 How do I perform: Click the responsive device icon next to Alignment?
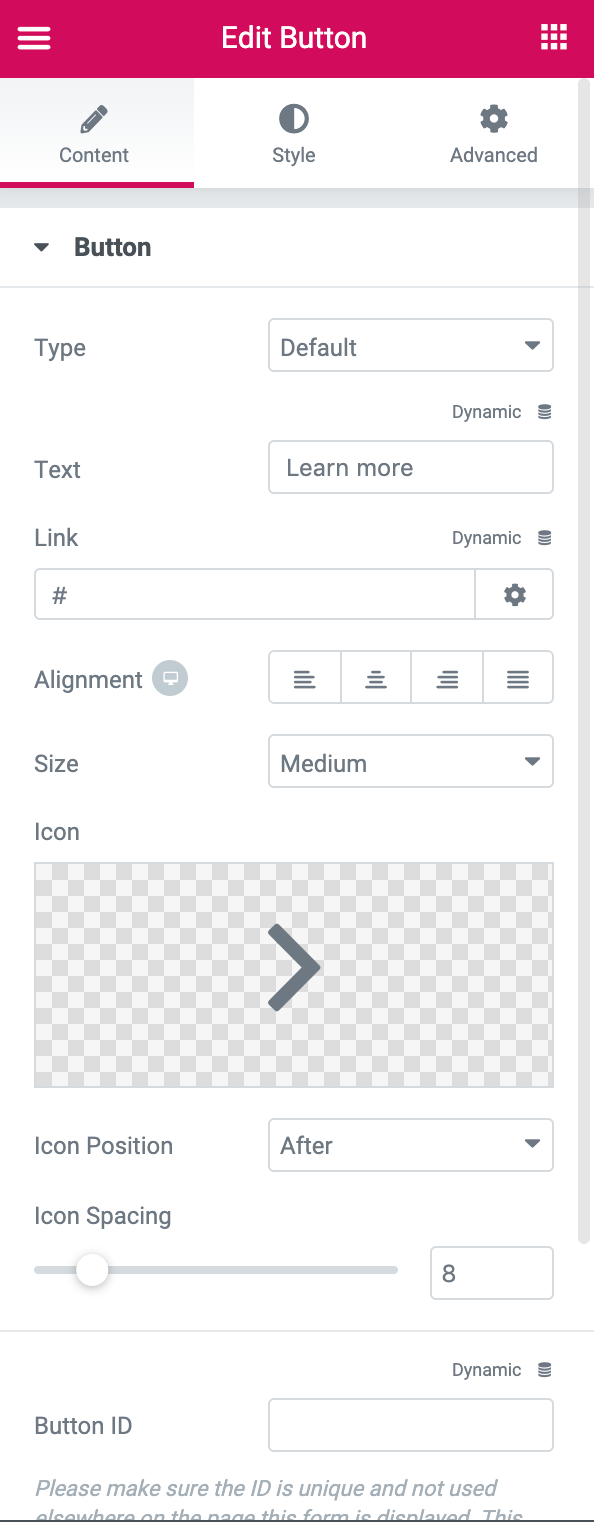169,678
